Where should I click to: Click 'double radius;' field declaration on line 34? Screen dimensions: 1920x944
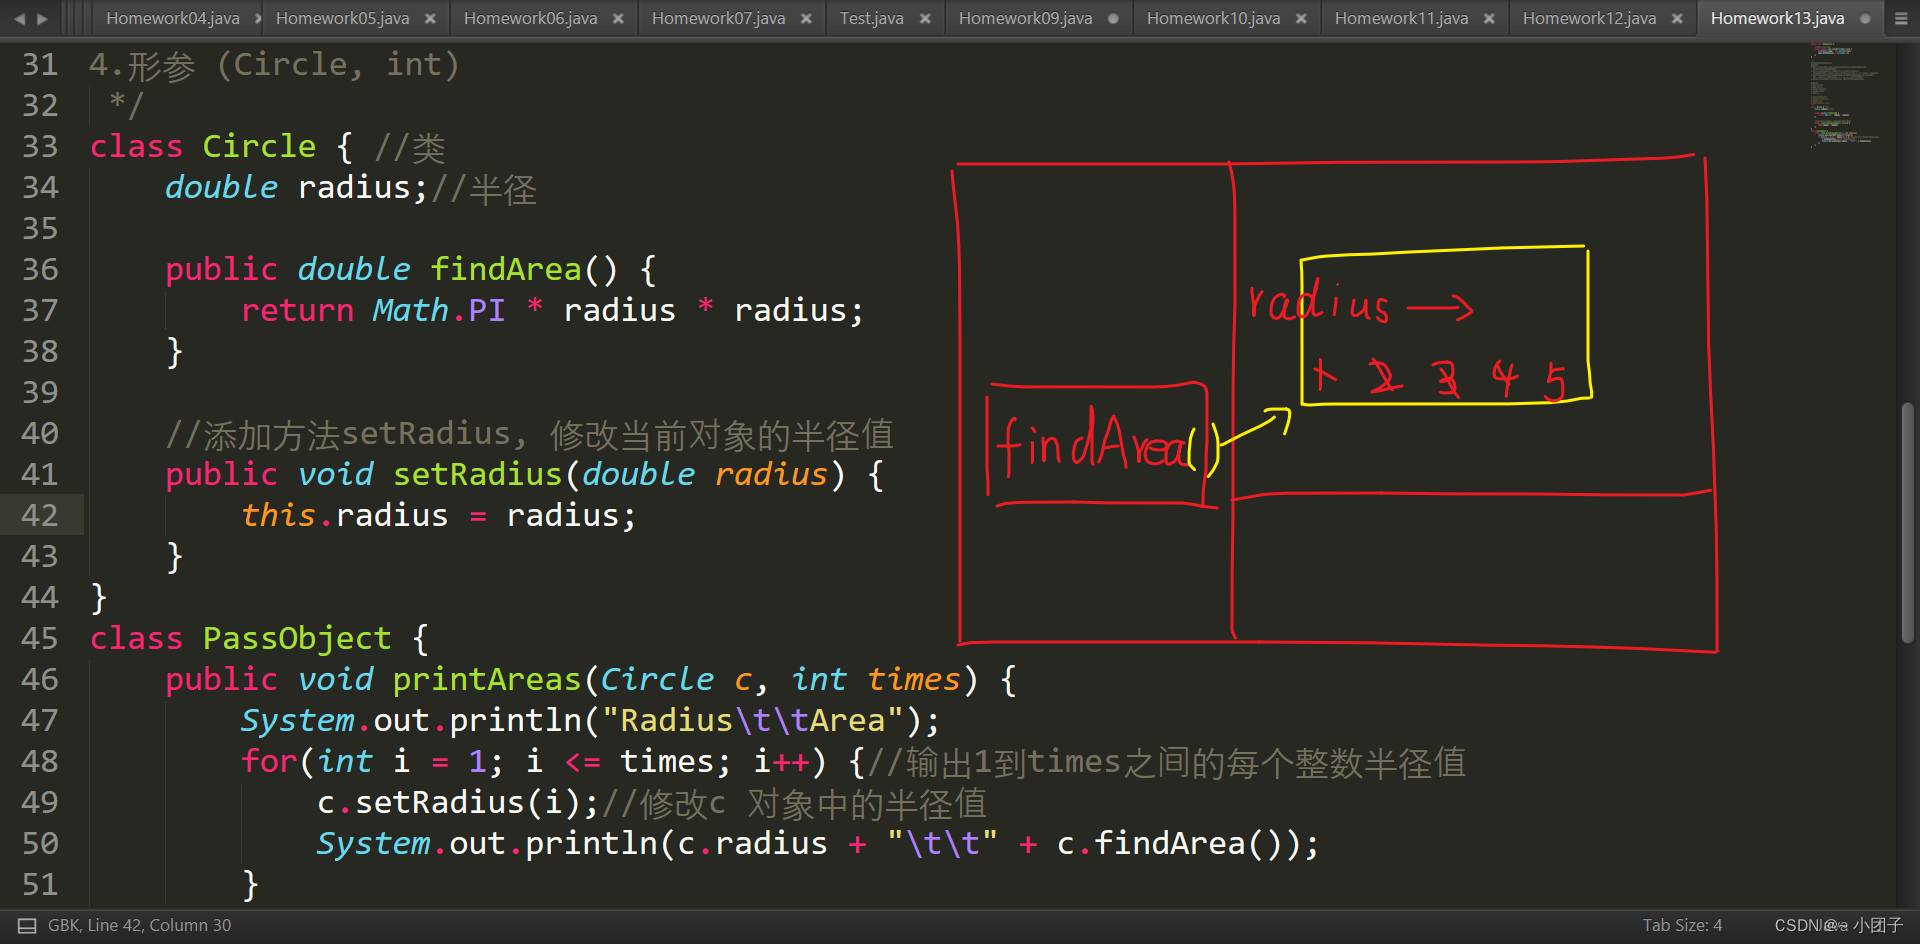296,187
